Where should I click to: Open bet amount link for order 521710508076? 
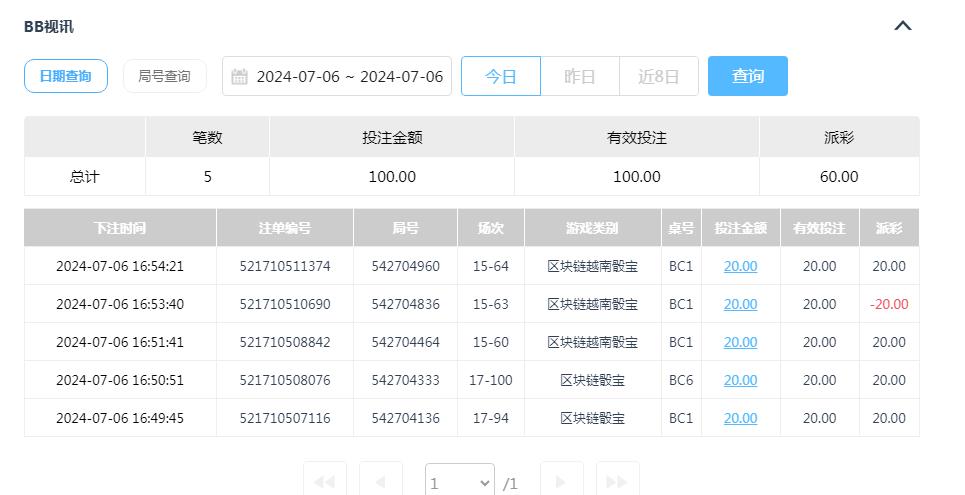[740, 380]
